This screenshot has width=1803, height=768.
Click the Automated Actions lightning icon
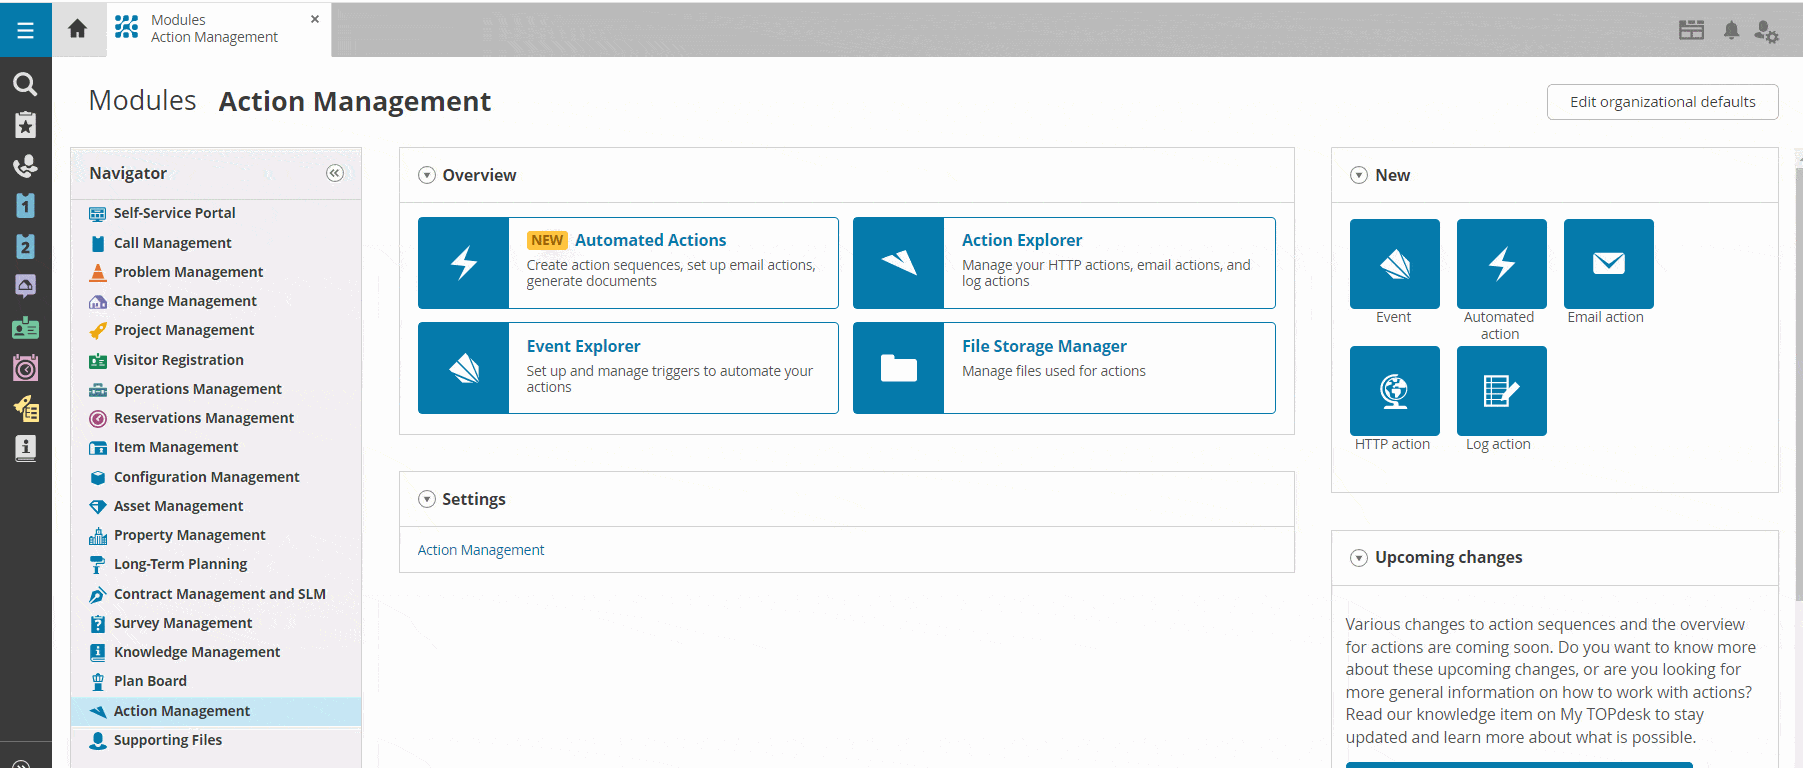click(464, 263)
